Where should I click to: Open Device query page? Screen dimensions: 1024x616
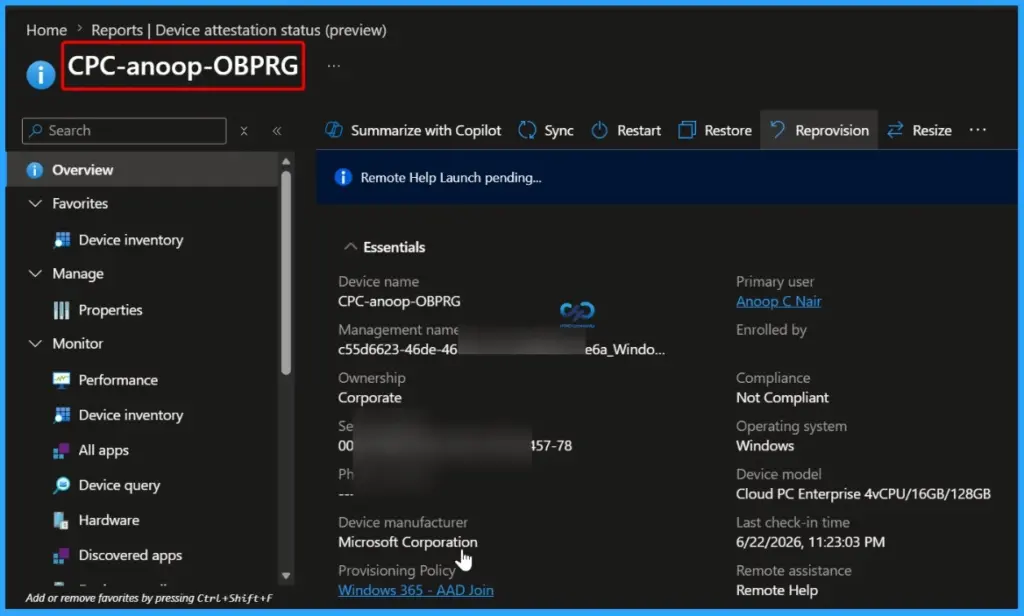click(x=119, y=485)
